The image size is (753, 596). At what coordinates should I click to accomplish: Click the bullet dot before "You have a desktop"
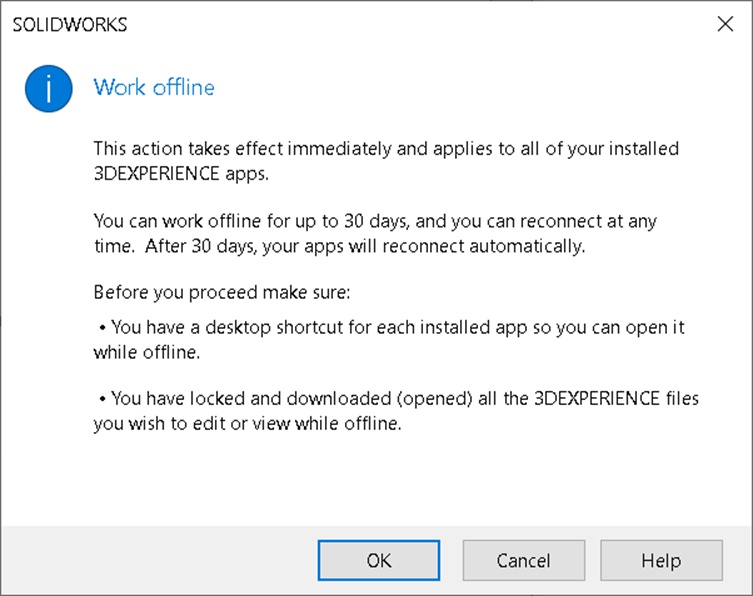[x=103, y=329]
